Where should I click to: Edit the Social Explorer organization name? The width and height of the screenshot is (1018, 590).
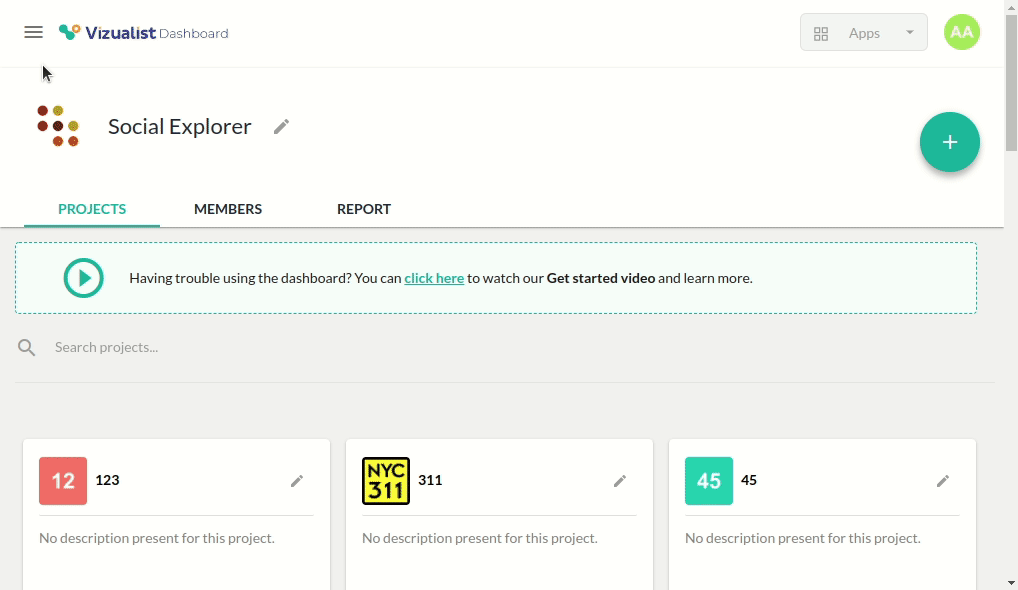(x=282, y=126)
